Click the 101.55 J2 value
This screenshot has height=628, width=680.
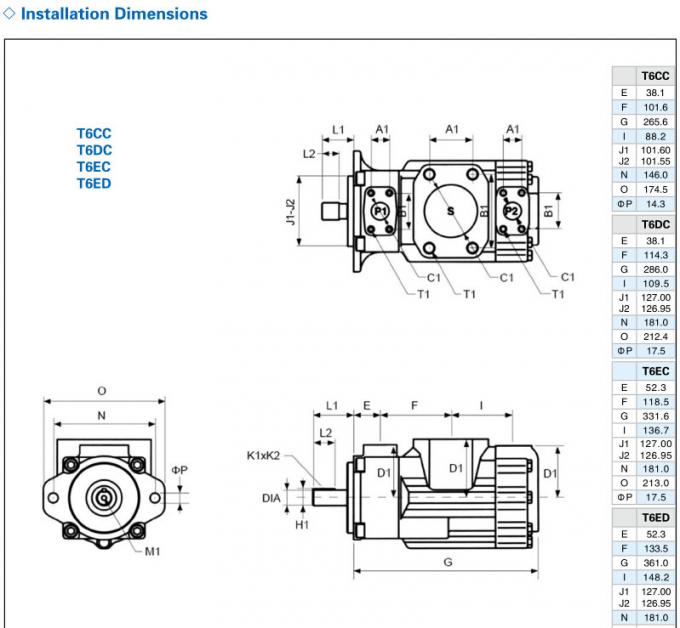click(x=655, y=161)
